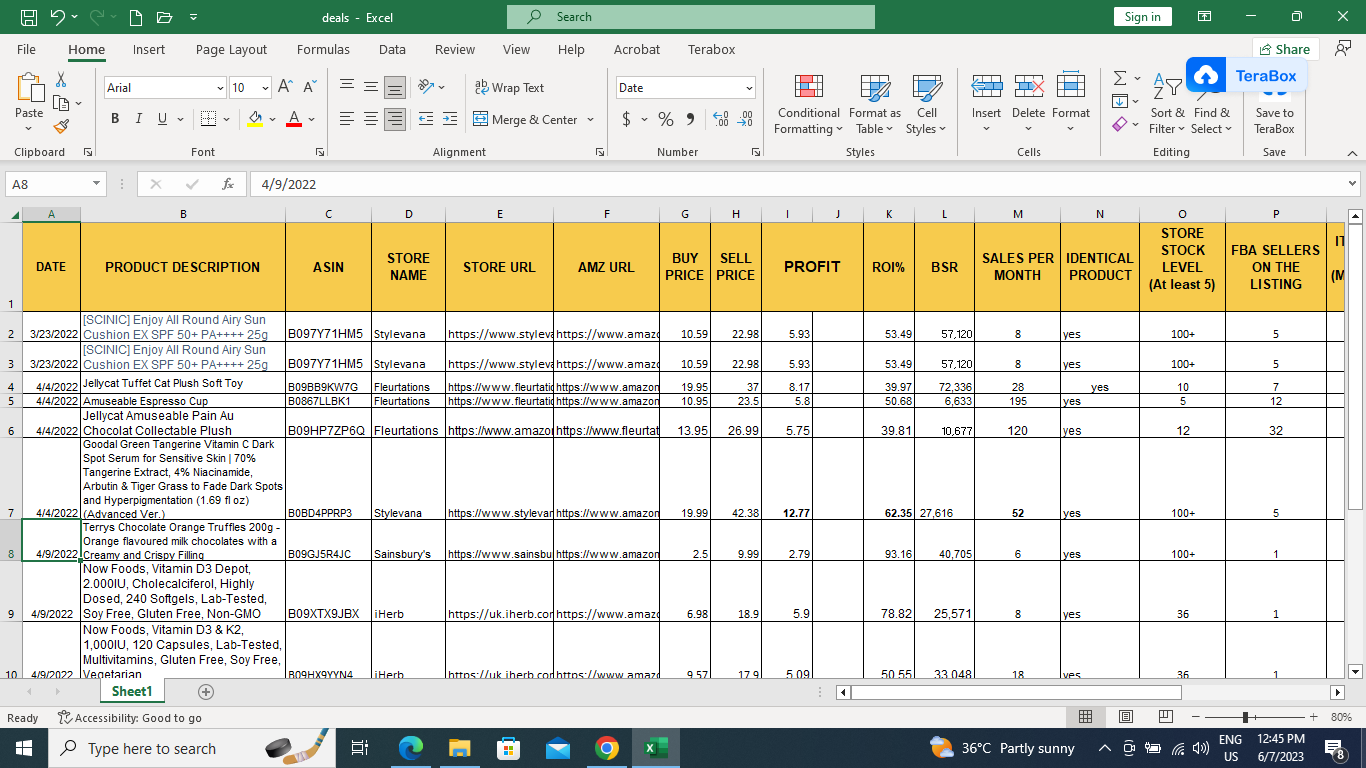Click the Insert Function fx icon
This screenshot has width=1366, height=768.
pyautogui.click(x=228, y=184)
